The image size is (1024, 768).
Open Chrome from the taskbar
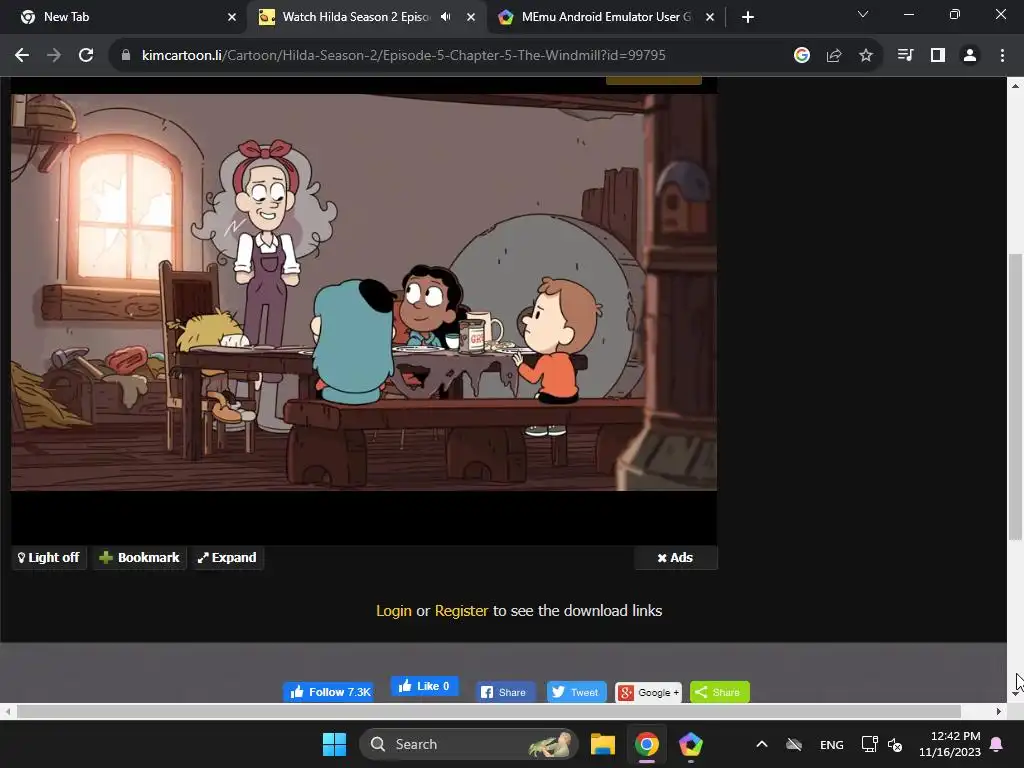(x=647, y=744)
